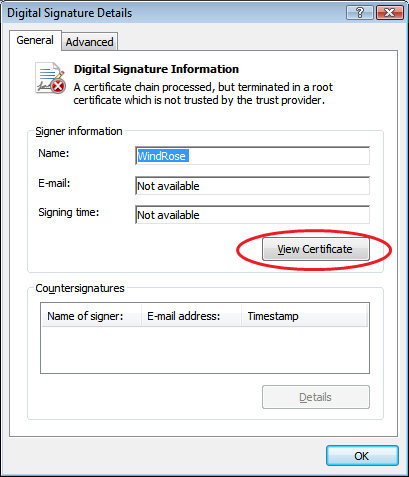Click the Digital Signature Information heading
The width and height of the screenshot is (409, 477).
(156, 69)
